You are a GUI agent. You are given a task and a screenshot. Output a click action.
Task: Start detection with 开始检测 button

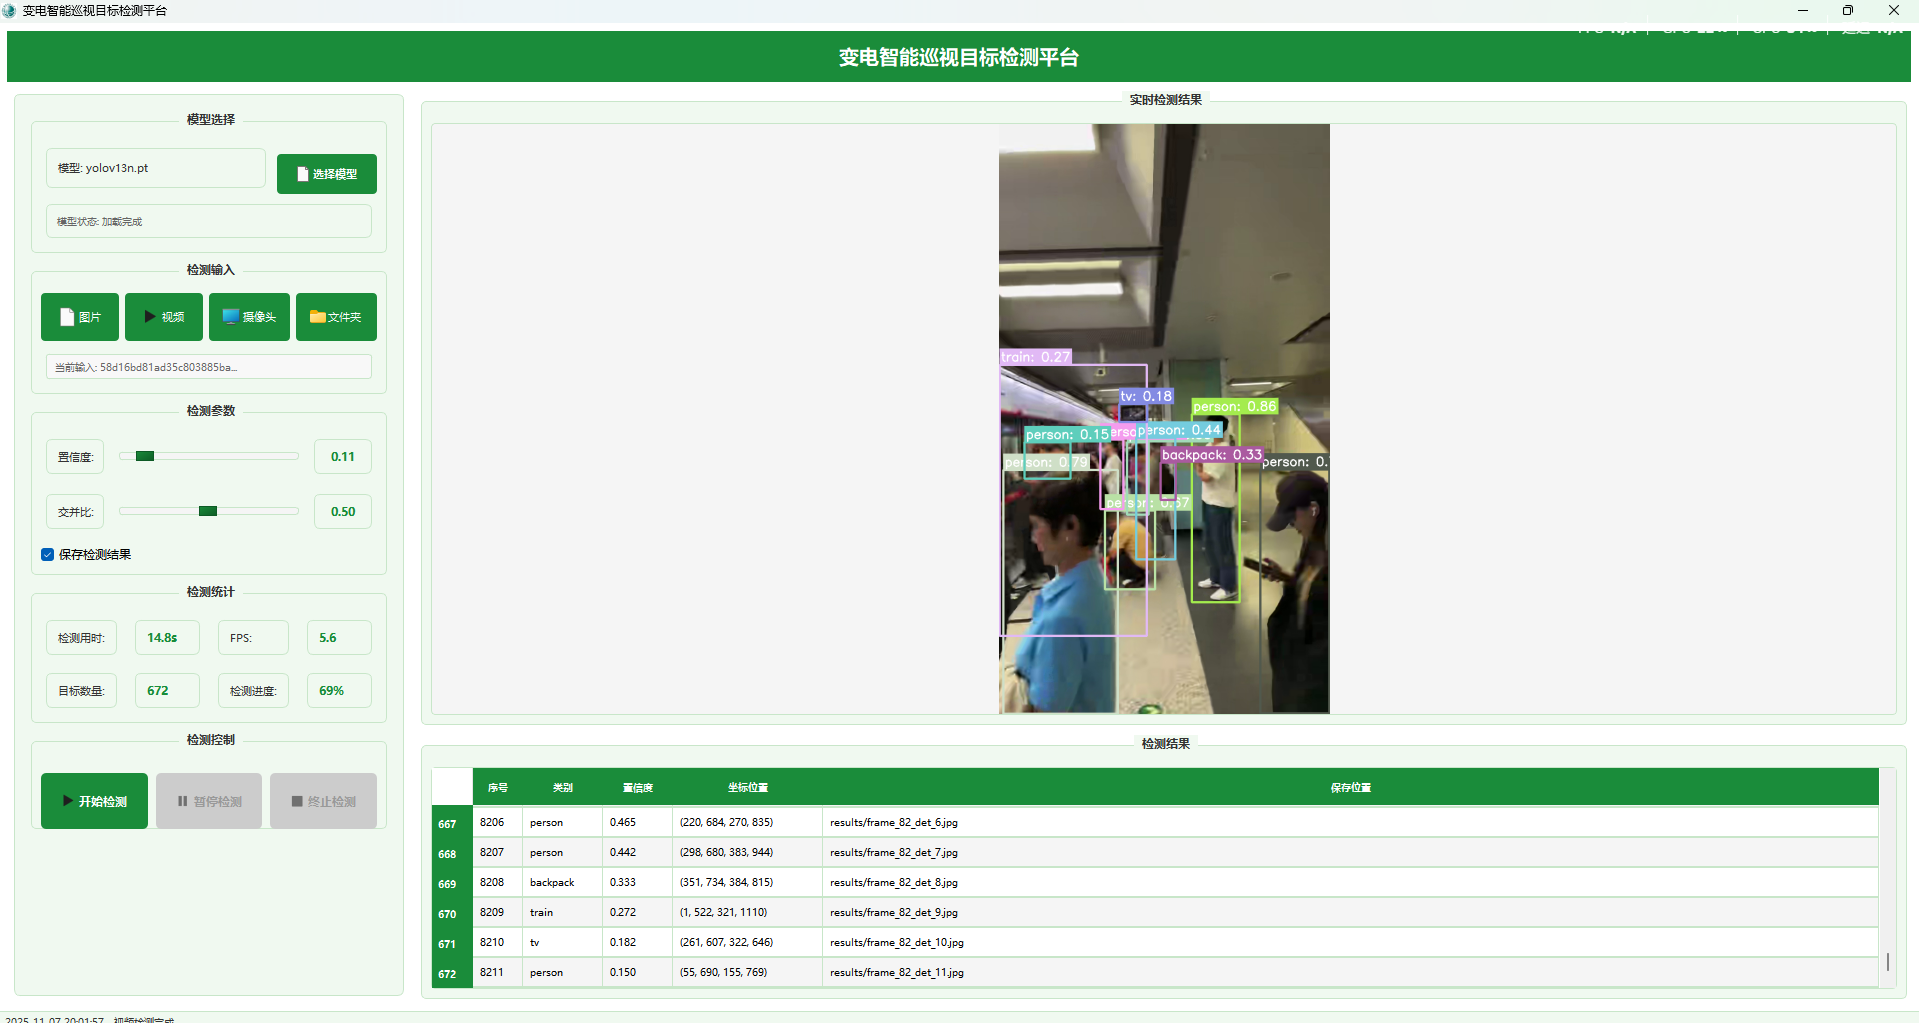tap(94, 801)
